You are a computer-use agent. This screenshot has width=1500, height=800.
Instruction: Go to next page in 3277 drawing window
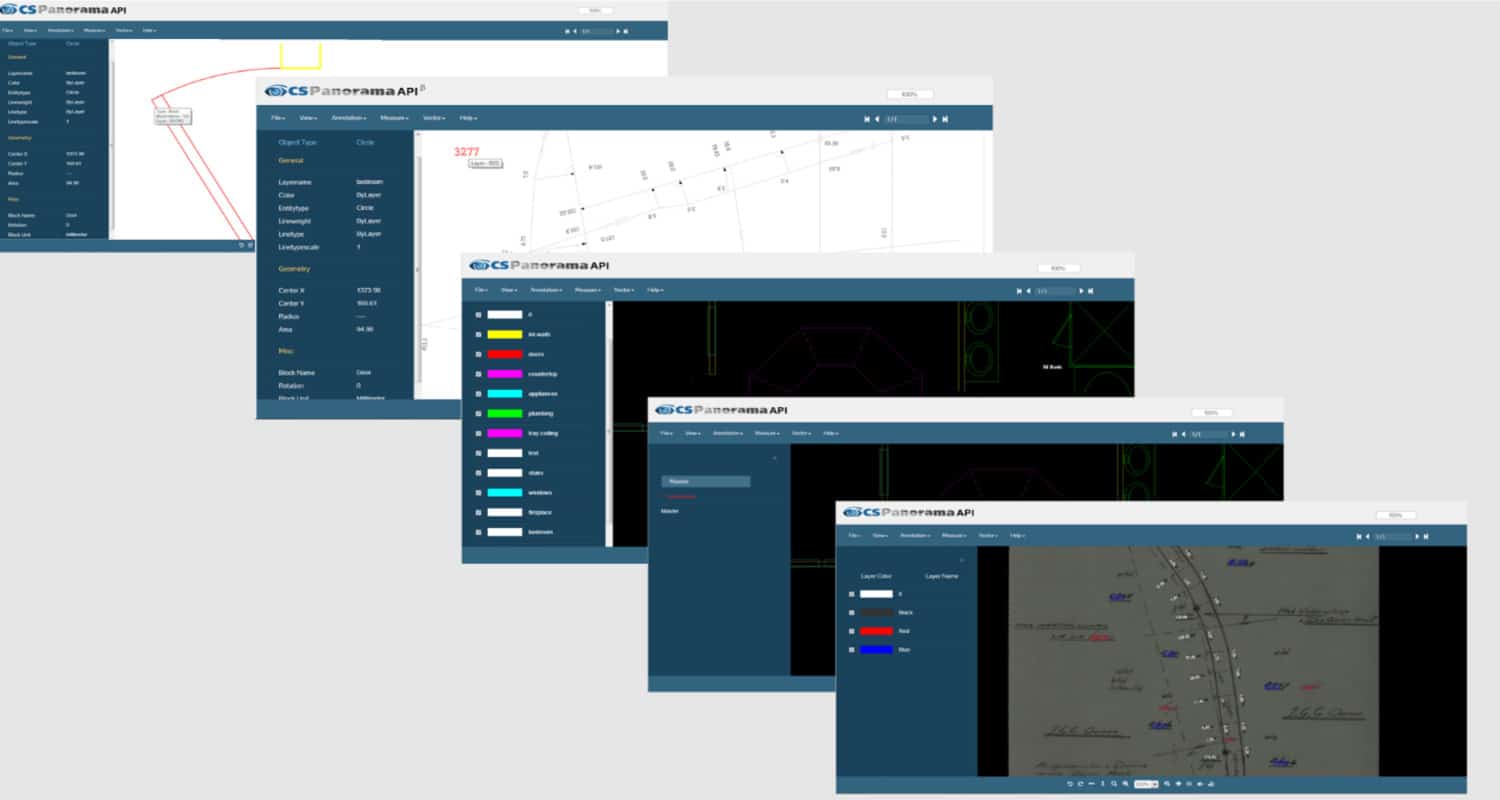pos(935,119)
